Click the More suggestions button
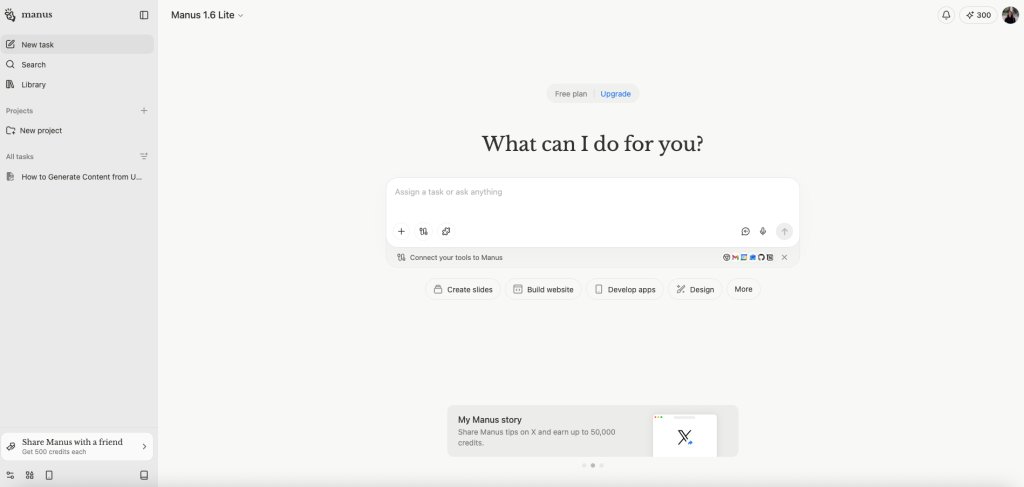The width and height of the screenshot is (1024, 487). (x=743, y=289)
